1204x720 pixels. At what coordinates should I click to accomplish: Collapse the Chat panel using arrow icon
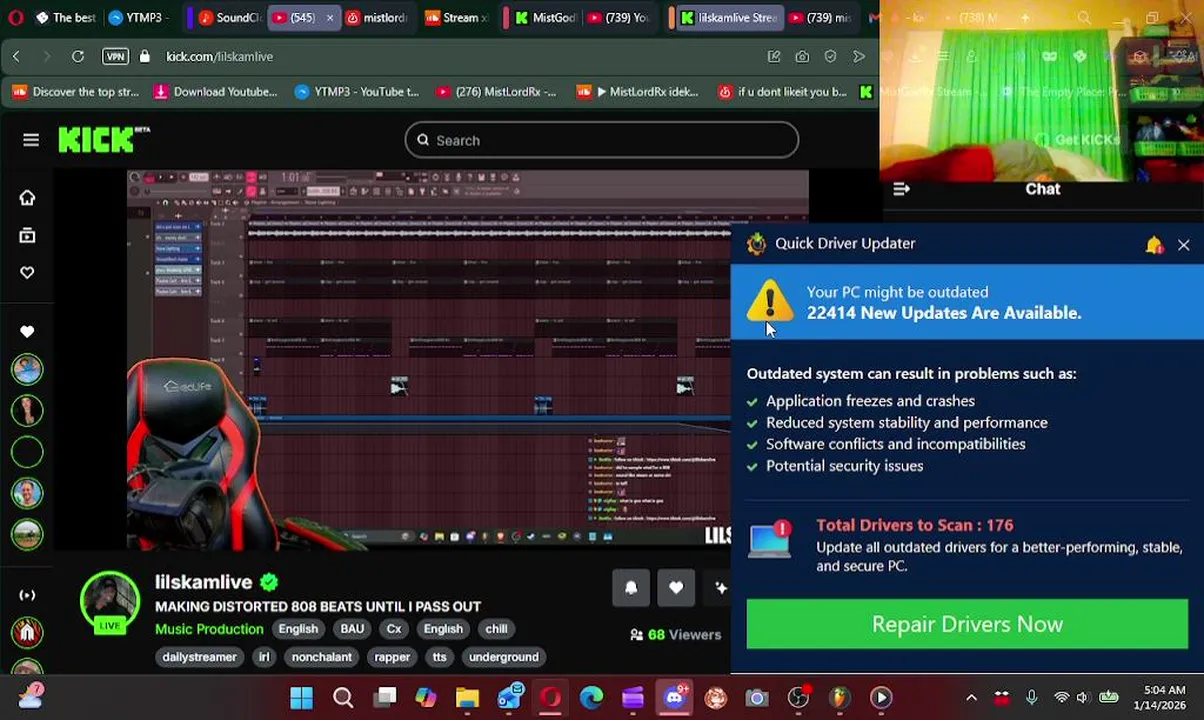901,189
